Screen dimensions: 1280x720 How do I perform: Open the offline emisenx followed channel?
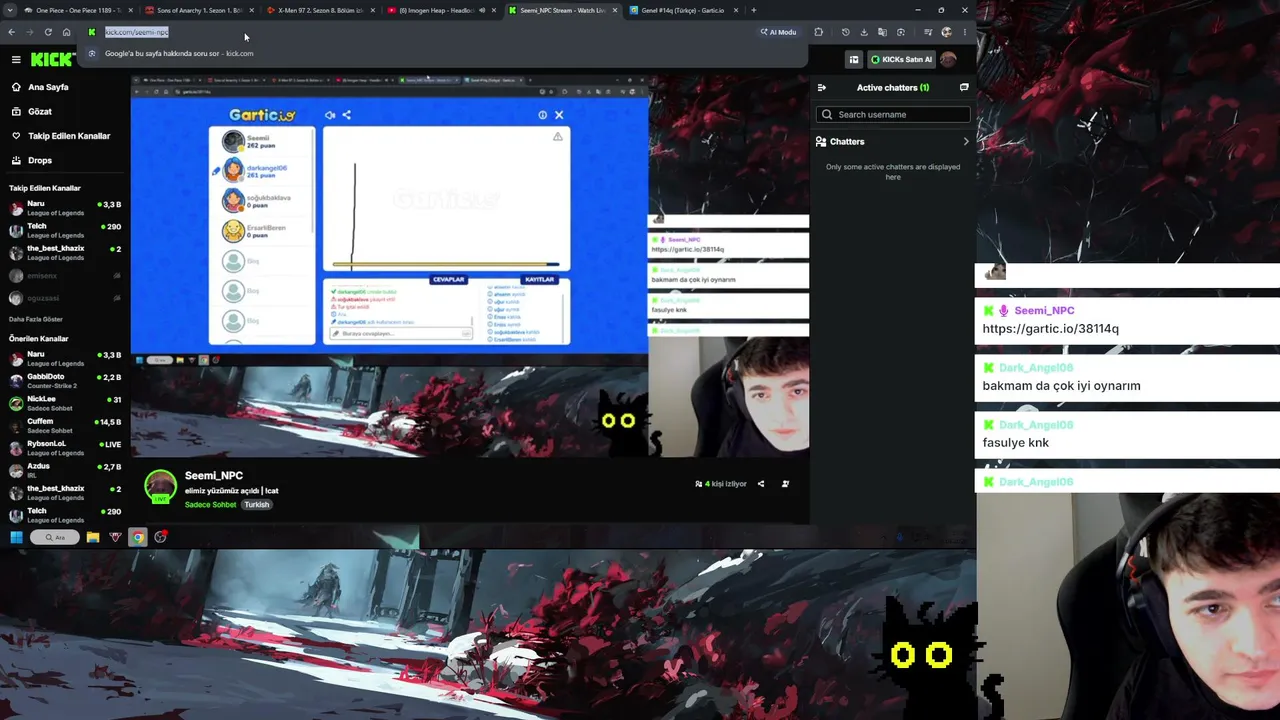coord(64,276)
